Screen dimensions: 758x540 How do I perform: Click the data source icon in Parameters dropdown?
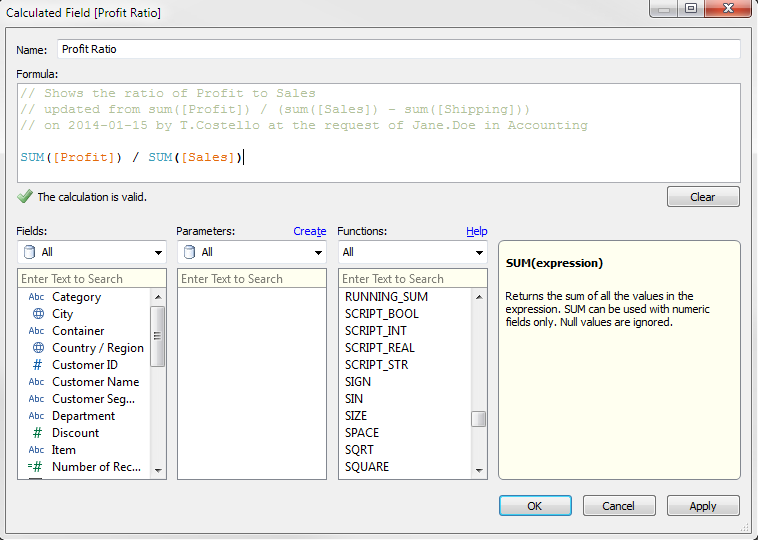(x=190, y=252)
